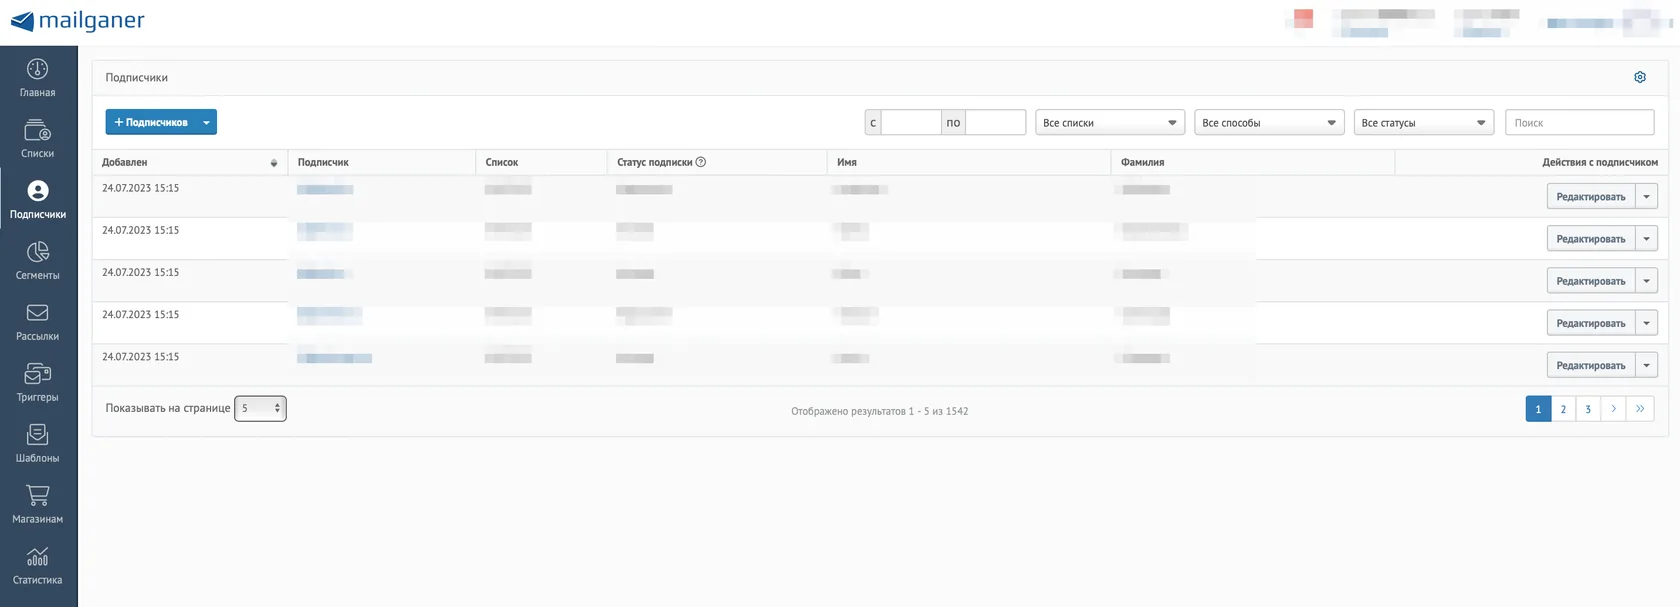
Task: Expand the Все списки dropdown
Action: coord(1110,122)
